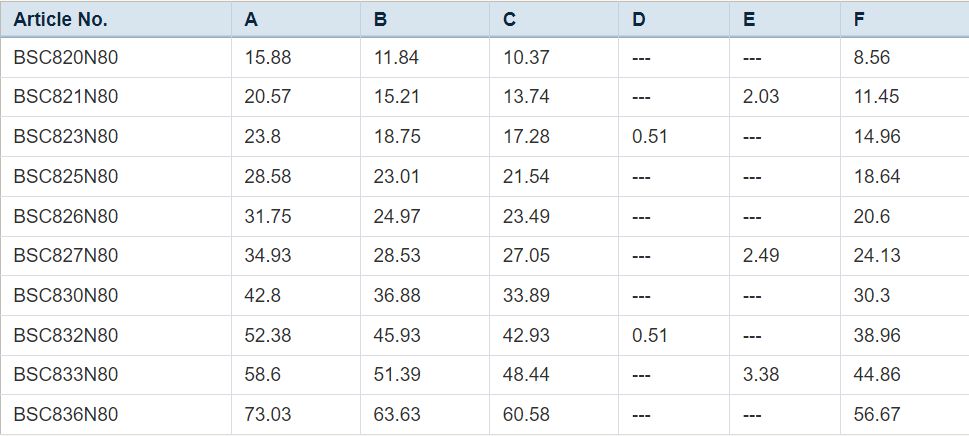
Task: Click article BSC826N80
Action: tap(66, 216)
